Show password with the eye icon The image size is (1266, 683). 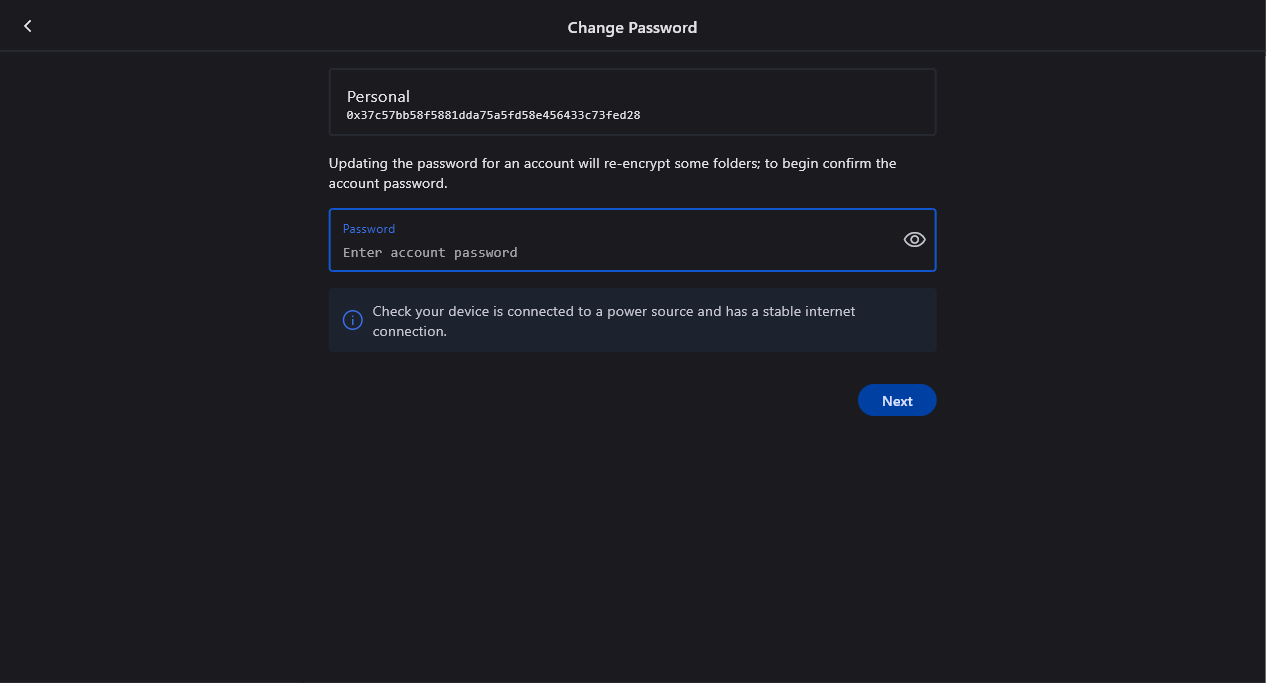pyautogui.click(x=914, y=239)
